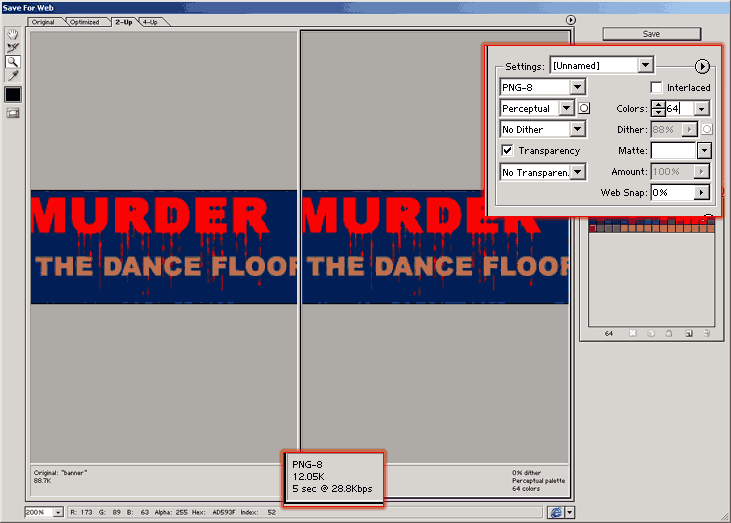731x523 pixels.
Task: Lock selected color icon in color table
Action: coord(669,333)
